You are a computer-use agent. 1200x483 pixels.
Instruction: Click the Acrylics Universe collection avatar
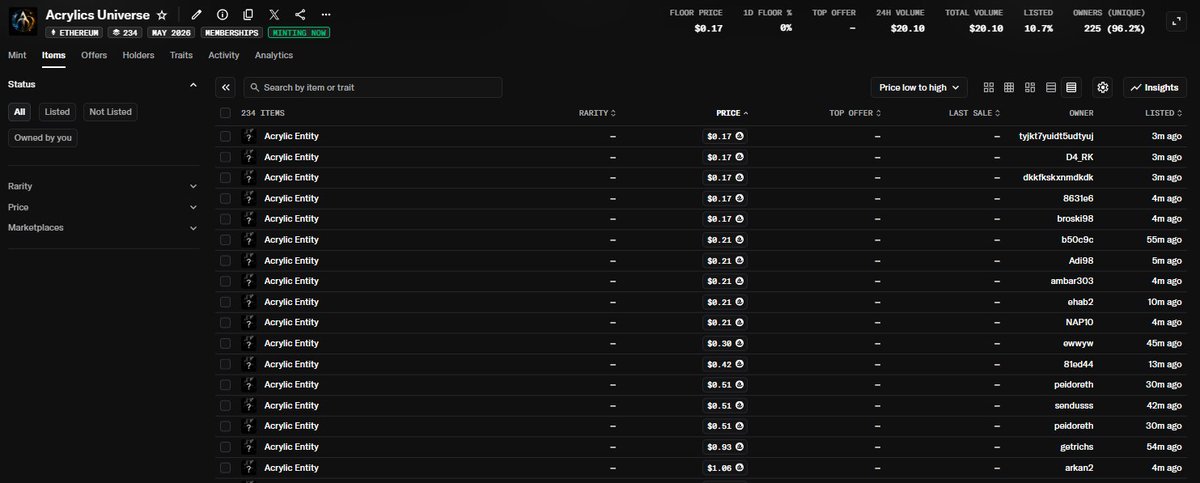pyautogui.click(x=23, y=22)
